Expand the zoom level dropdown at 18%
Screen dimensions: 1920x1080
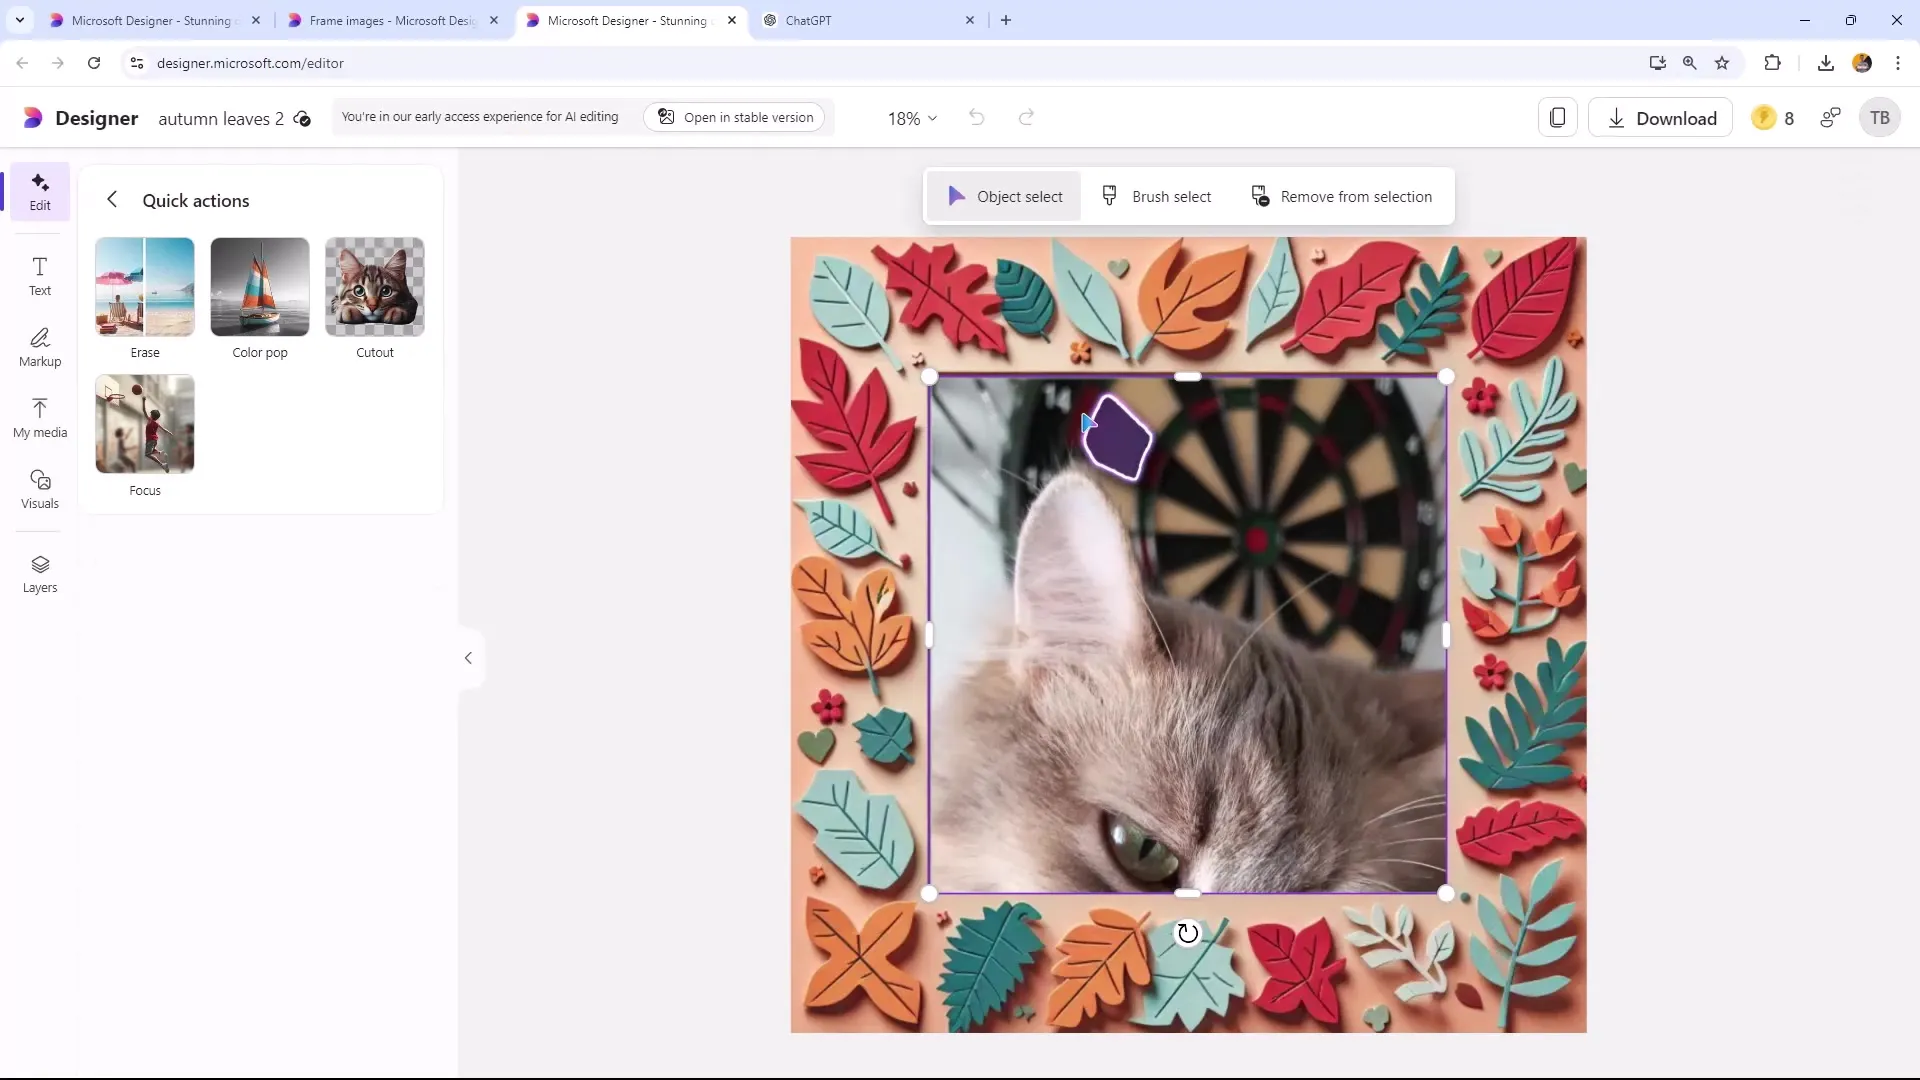pos(914,117)
